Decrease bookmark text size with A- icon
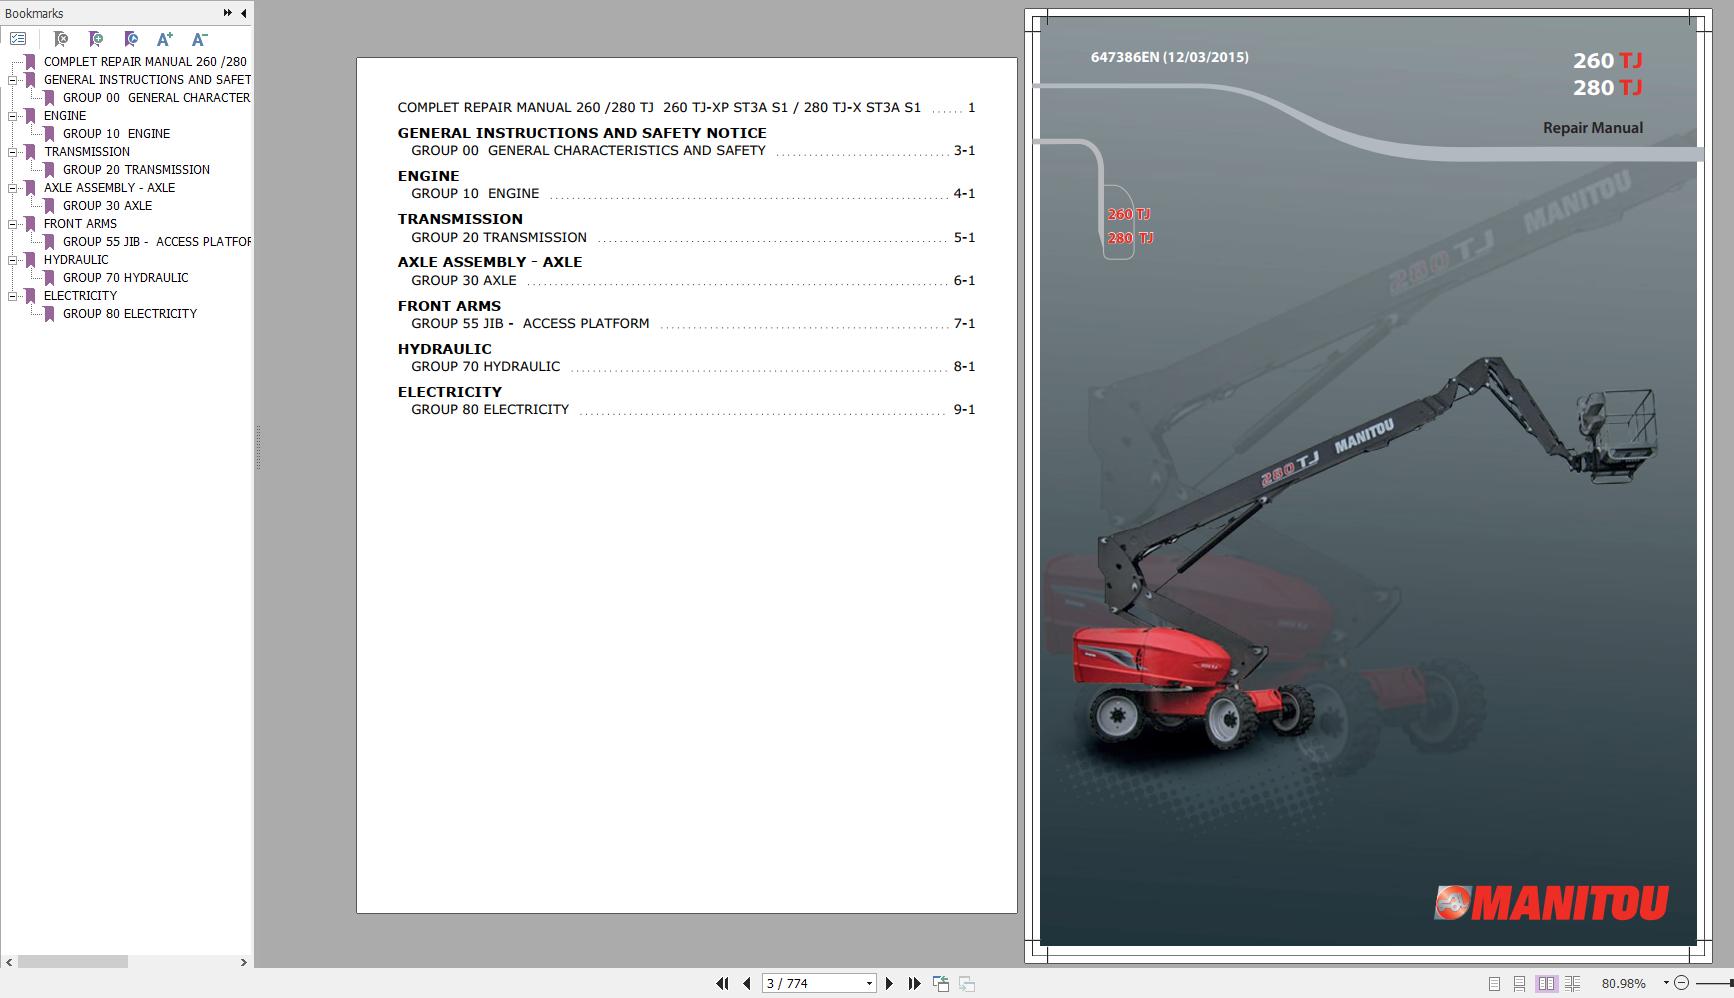Screen dimensions: 1734x998 pyautogui.click(x=198, y=39)
